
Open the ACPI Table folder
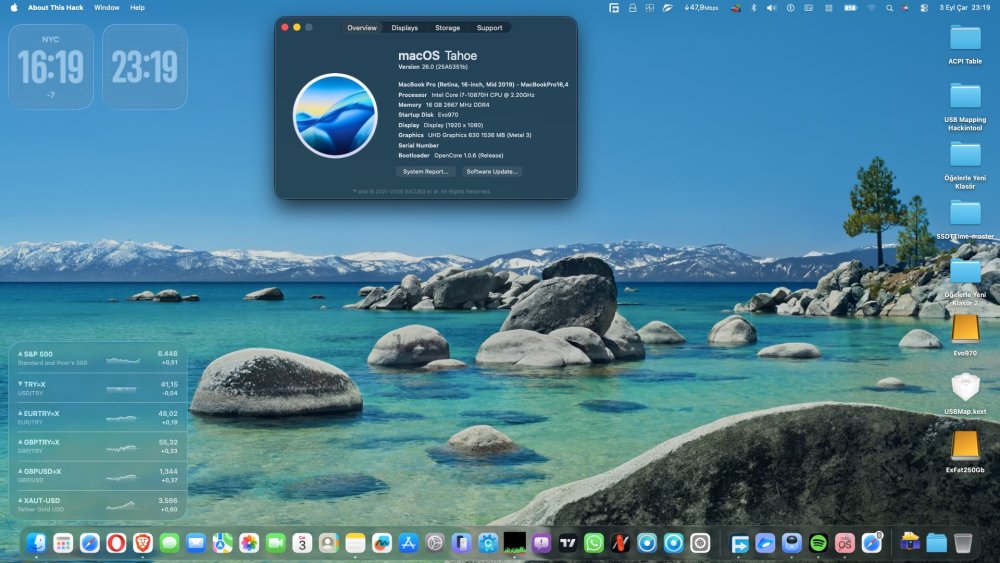tap(965, 45)
